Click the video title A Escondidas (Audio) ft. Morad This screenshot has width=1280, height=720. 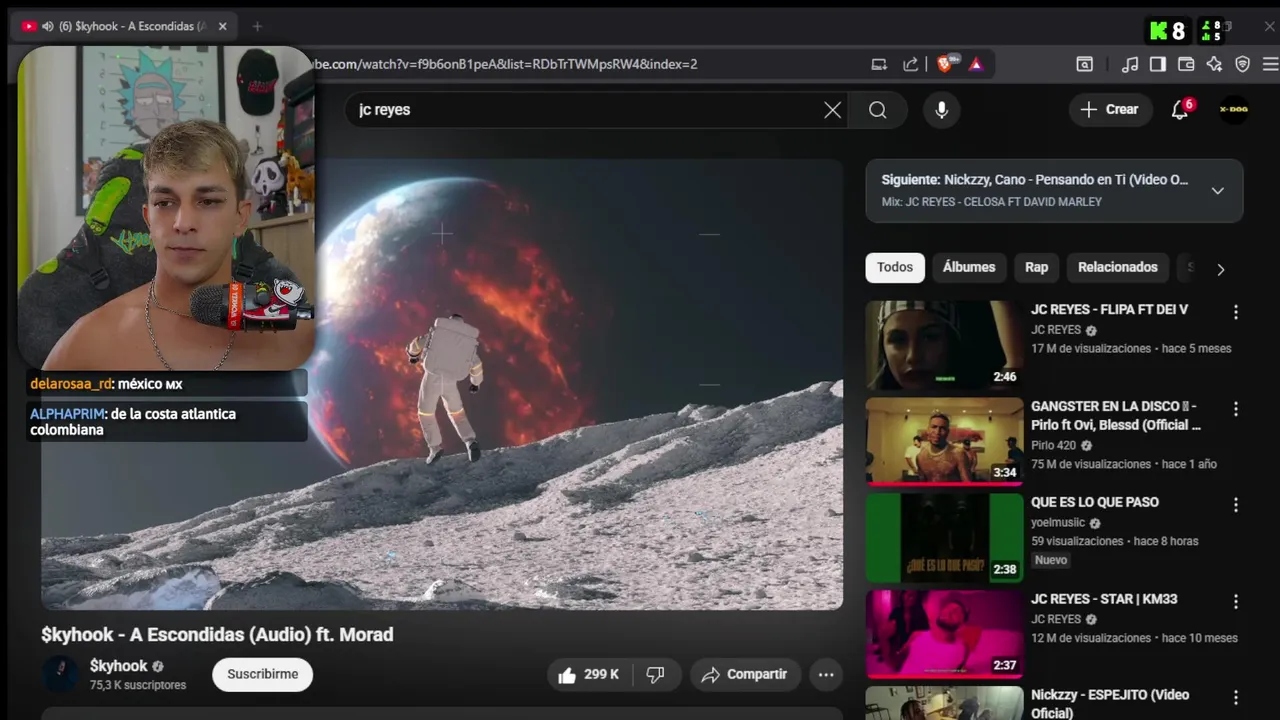(x=217, y=634)
